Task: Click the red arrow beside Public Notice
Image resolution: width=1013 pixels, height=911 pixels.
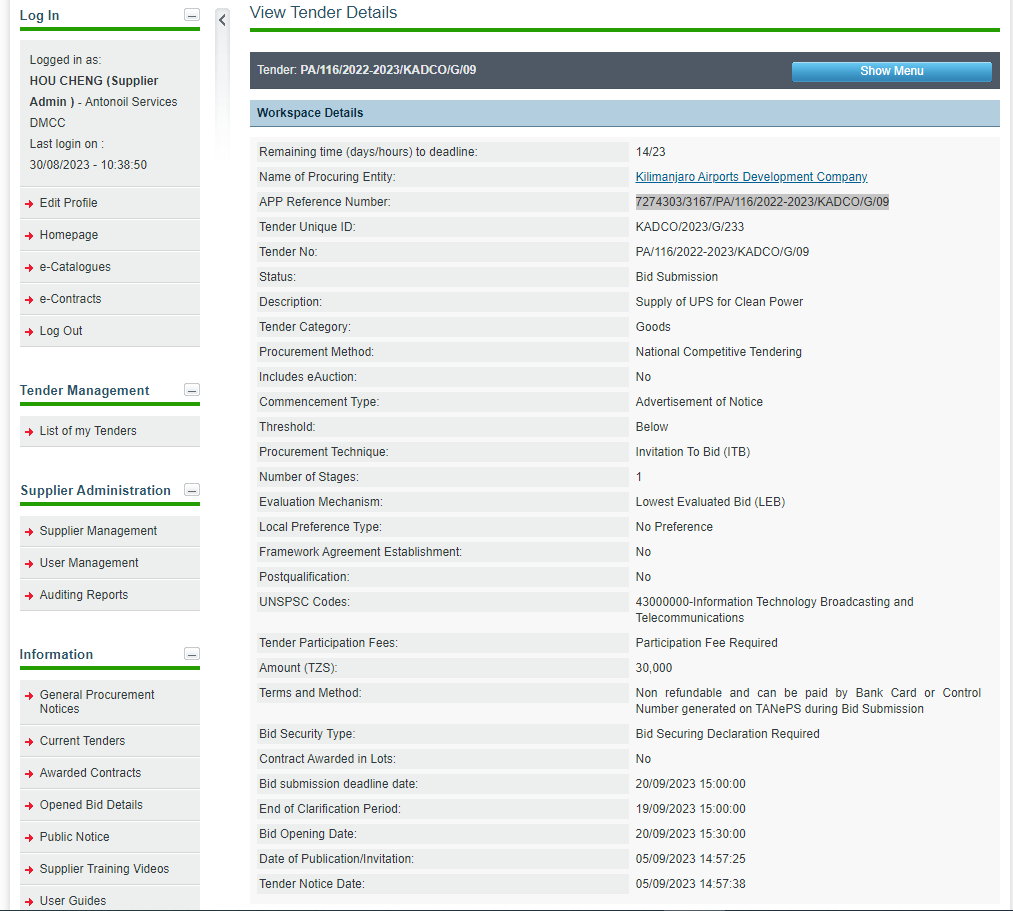Action: click(29, 838)
